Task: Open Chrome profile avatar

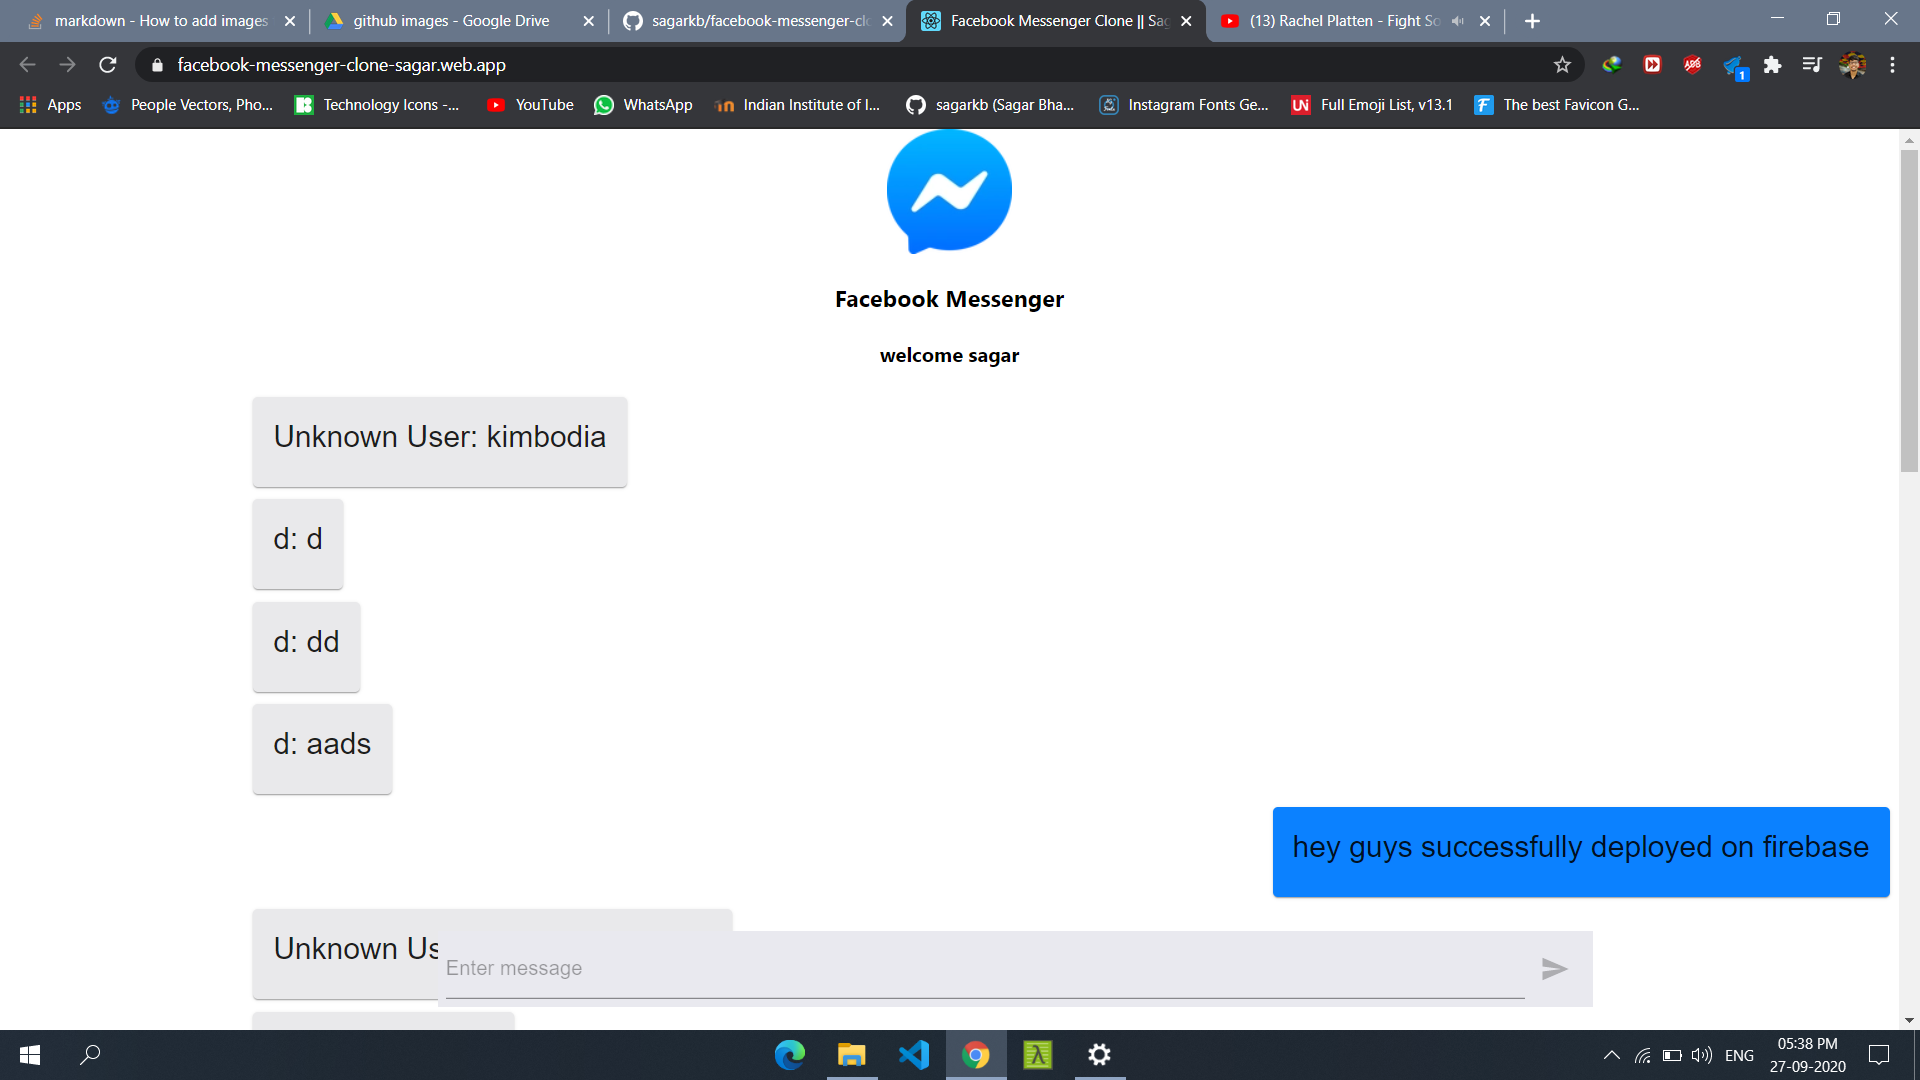Action: pyautogui.click(x=1852, y=65)
